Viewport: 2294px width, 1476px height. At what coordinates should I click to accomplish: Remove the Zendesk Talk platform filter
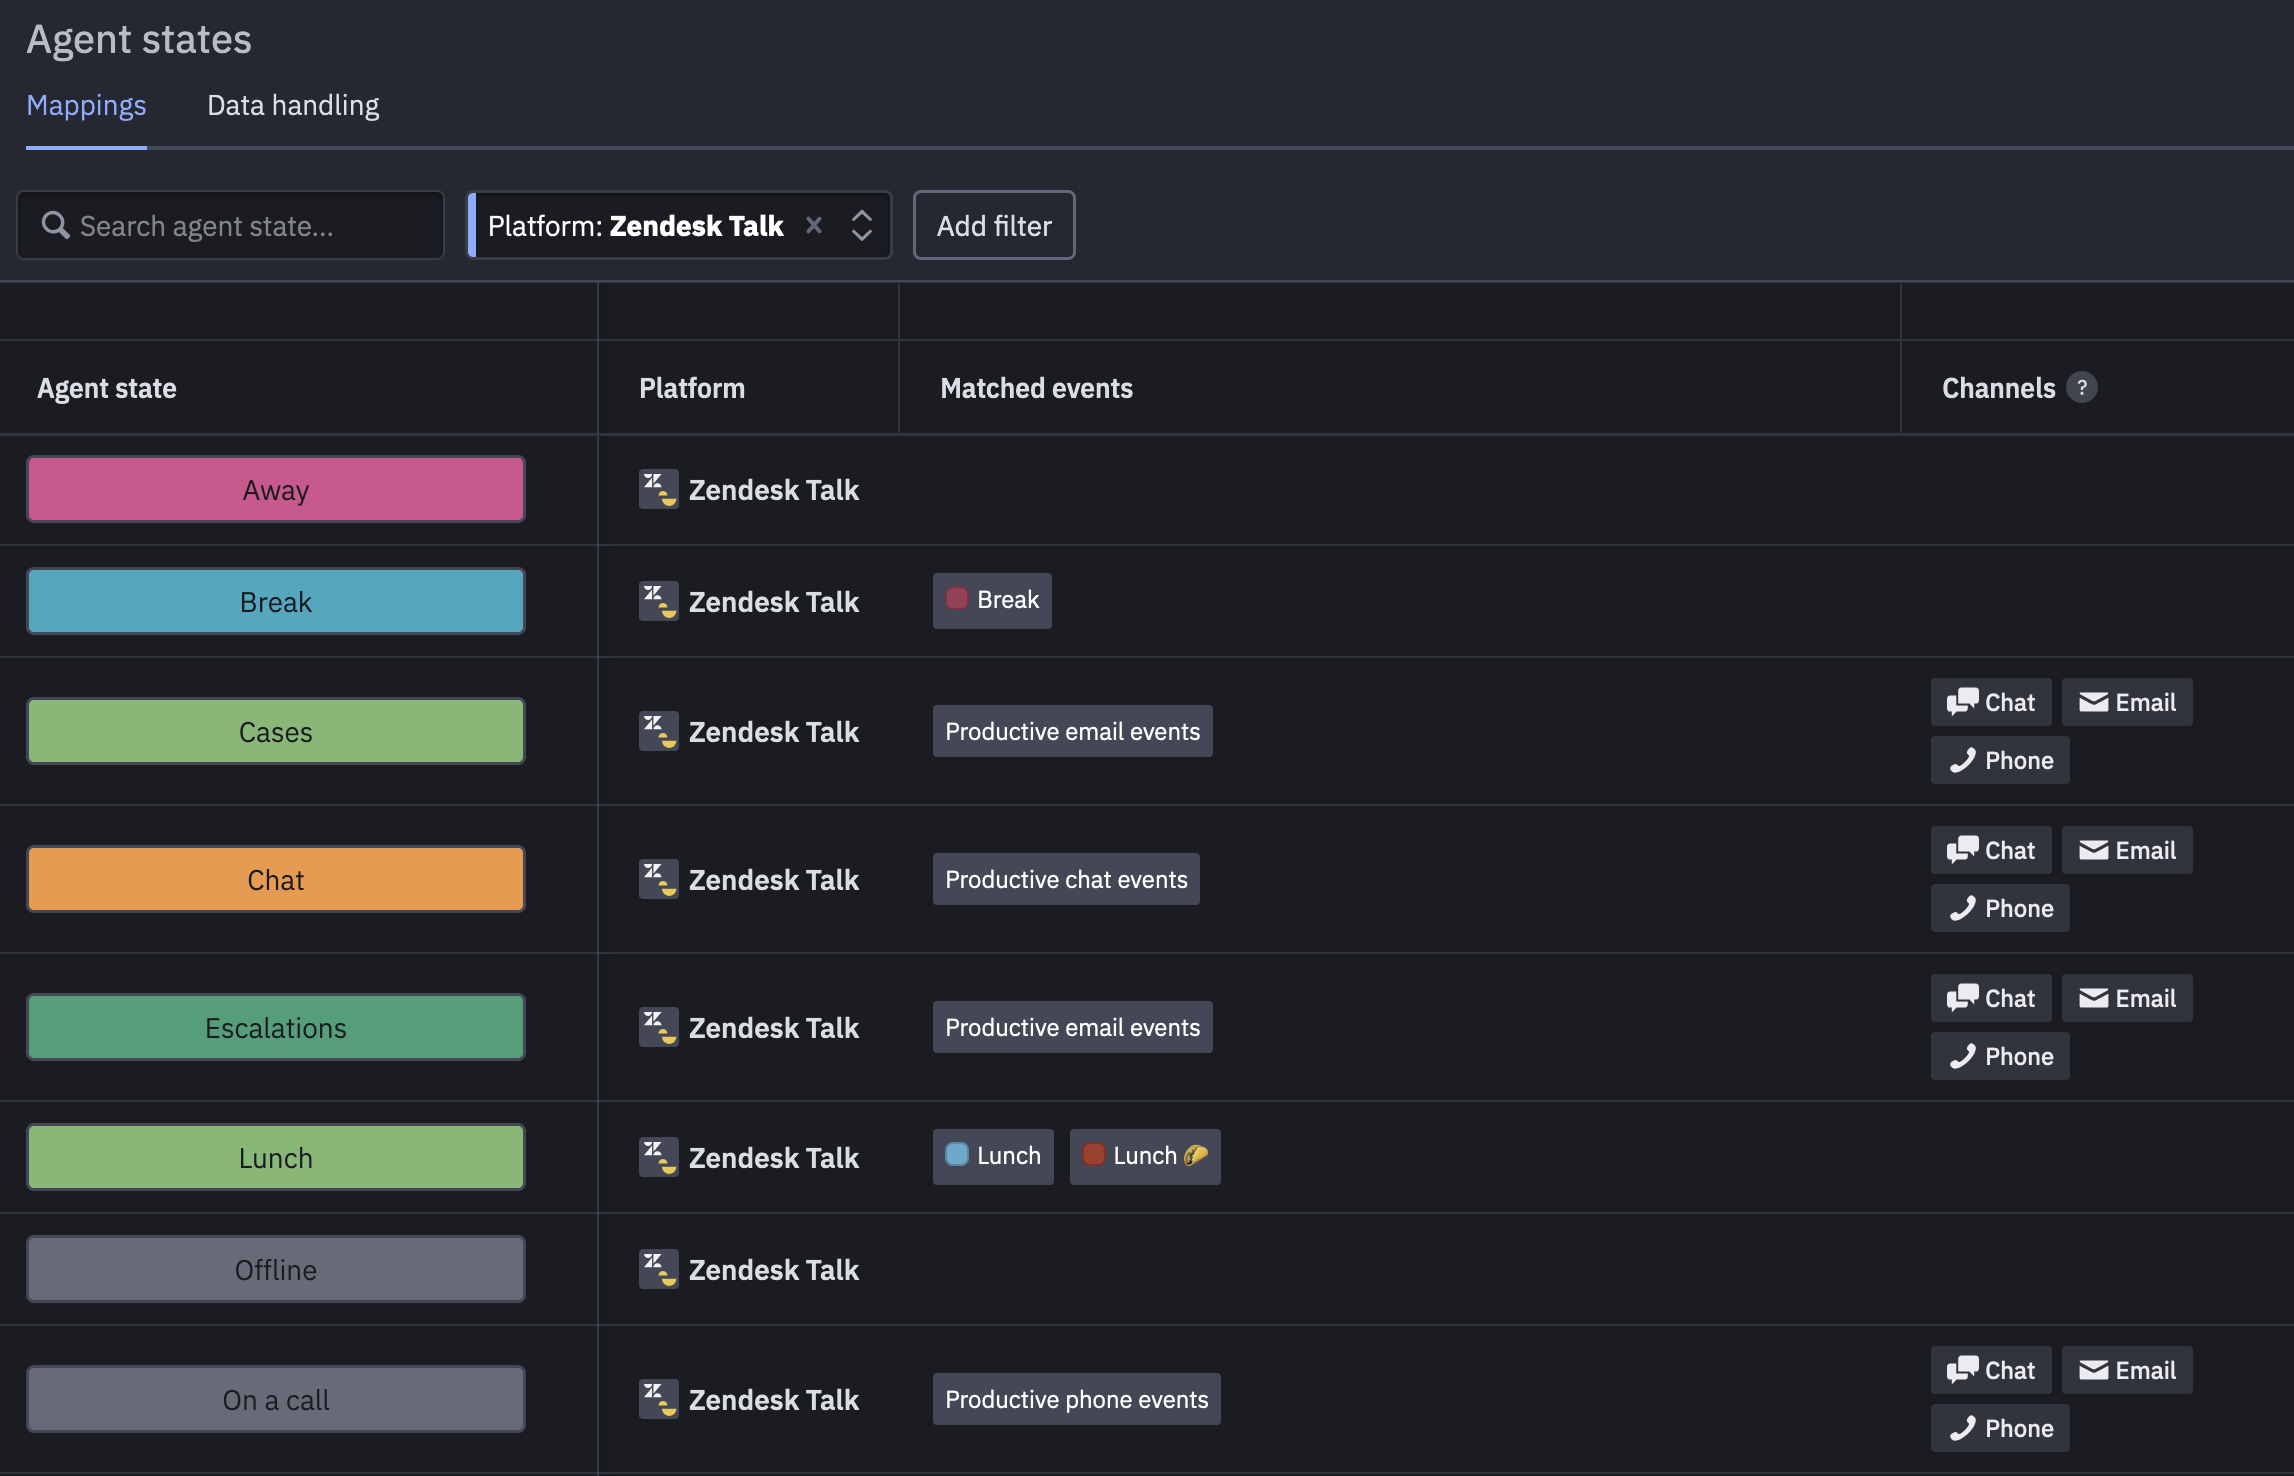coord(814,226)
